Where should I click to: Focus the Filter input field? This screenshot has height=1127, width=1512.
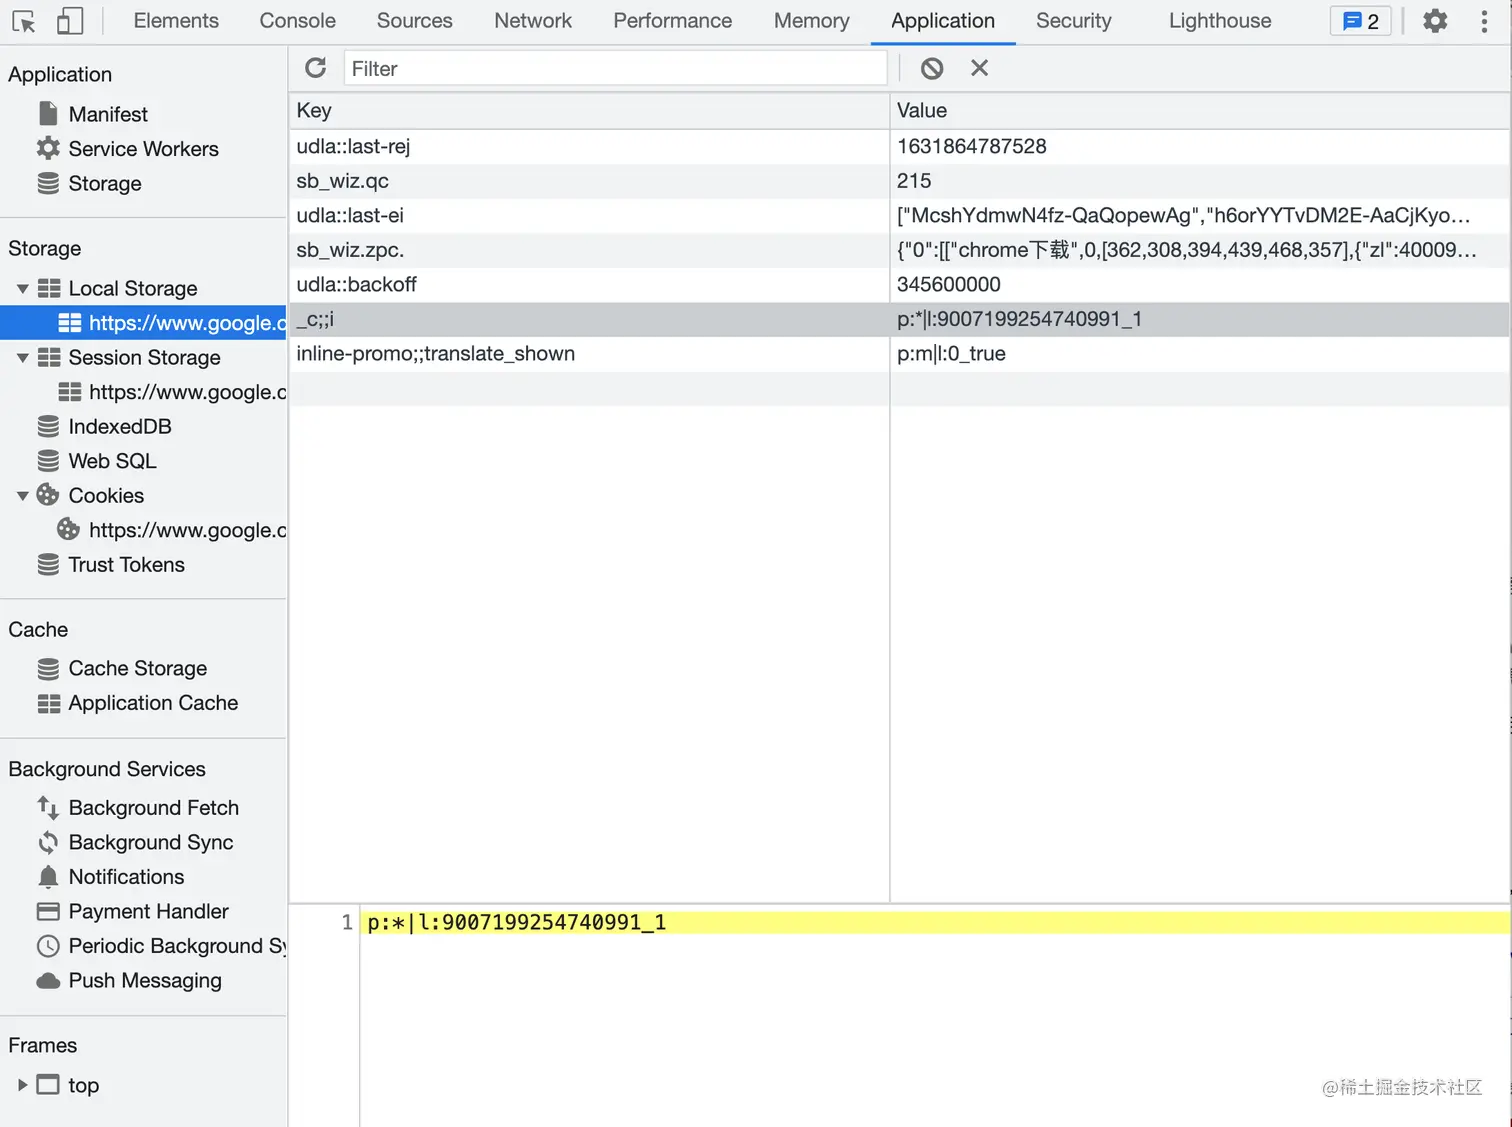[615, 68]
